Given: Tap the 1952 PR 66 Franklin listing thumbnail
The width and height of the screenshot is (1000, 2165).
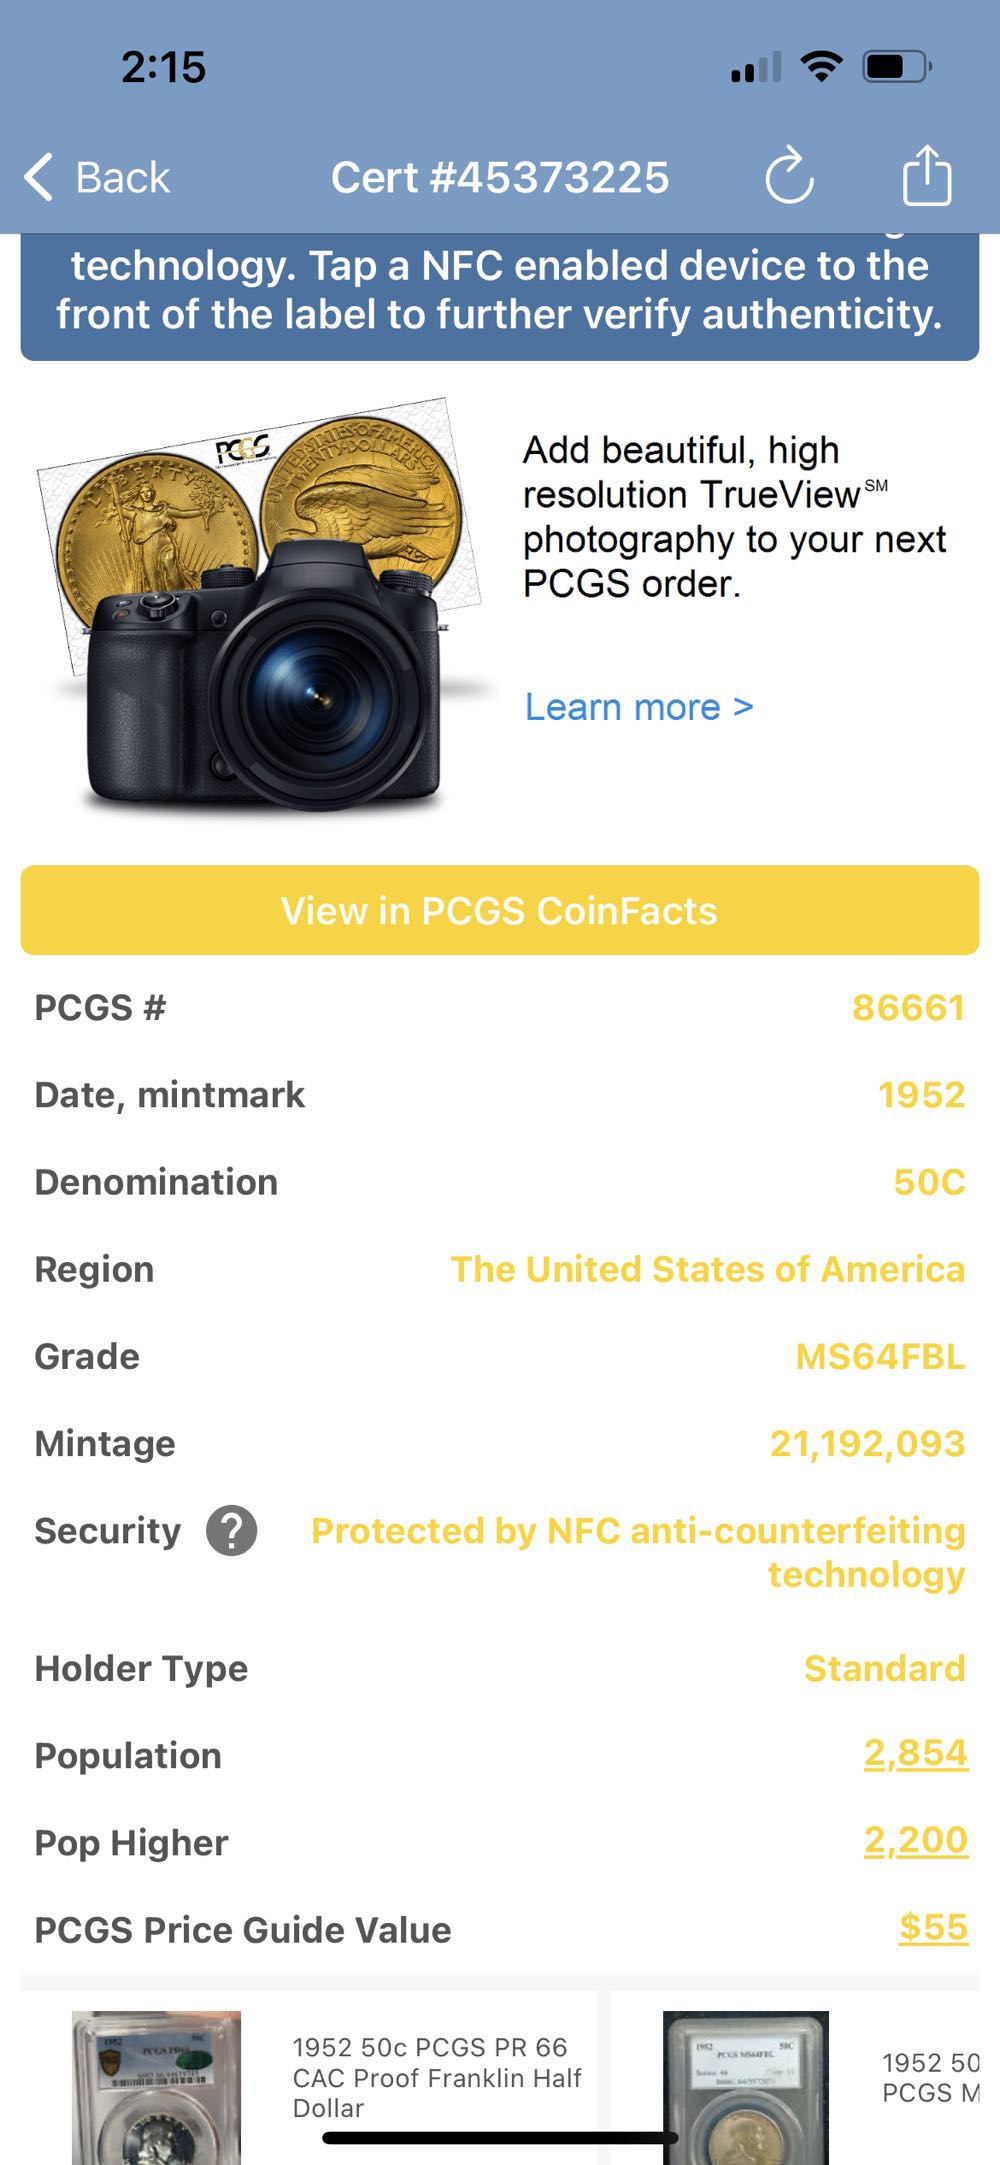Looking at the screenshot, I should [x=156, y=2085].
